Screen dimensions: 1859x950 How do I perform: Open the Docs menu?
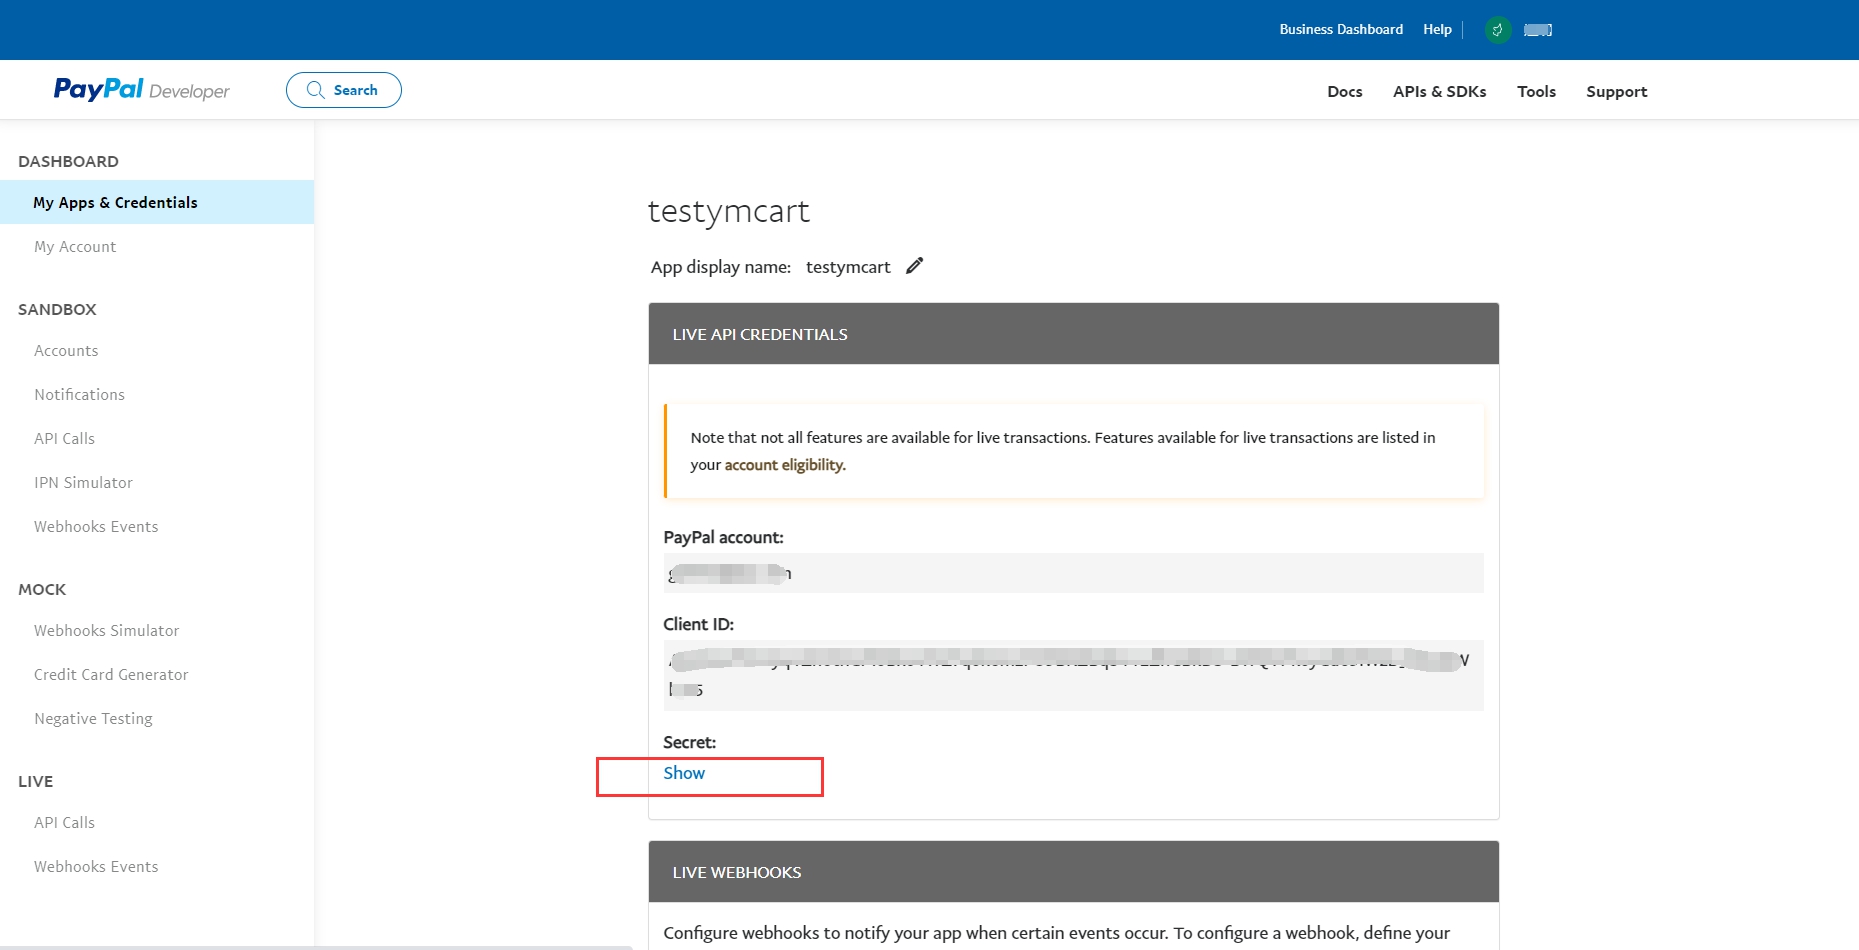1344,92
